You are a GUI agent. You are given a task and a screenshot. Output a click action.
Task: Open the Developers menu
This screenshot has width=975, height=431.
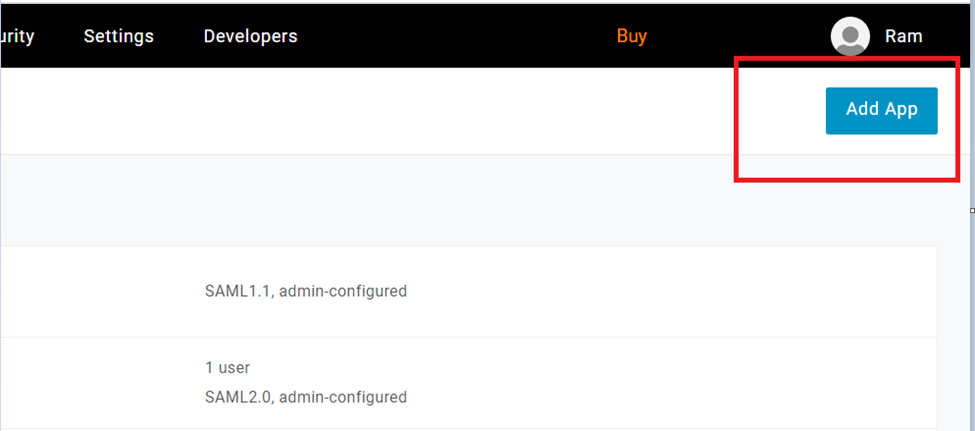coord(250,37)
